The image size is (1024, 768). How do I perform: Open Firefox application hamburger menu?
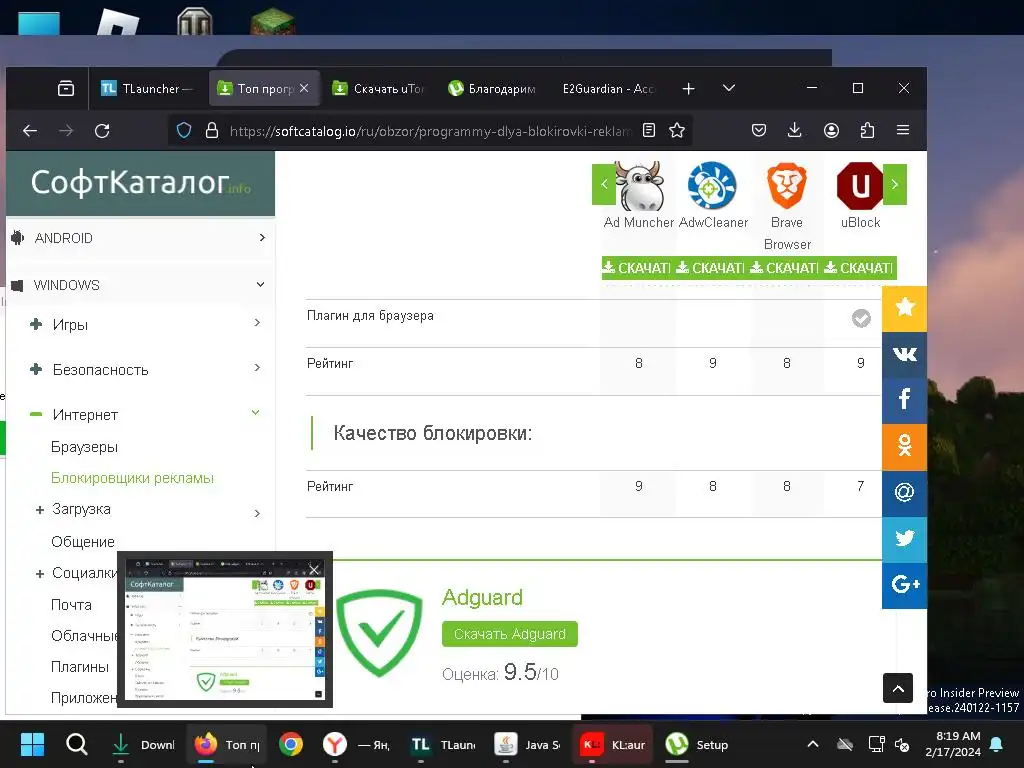(903, 130)
